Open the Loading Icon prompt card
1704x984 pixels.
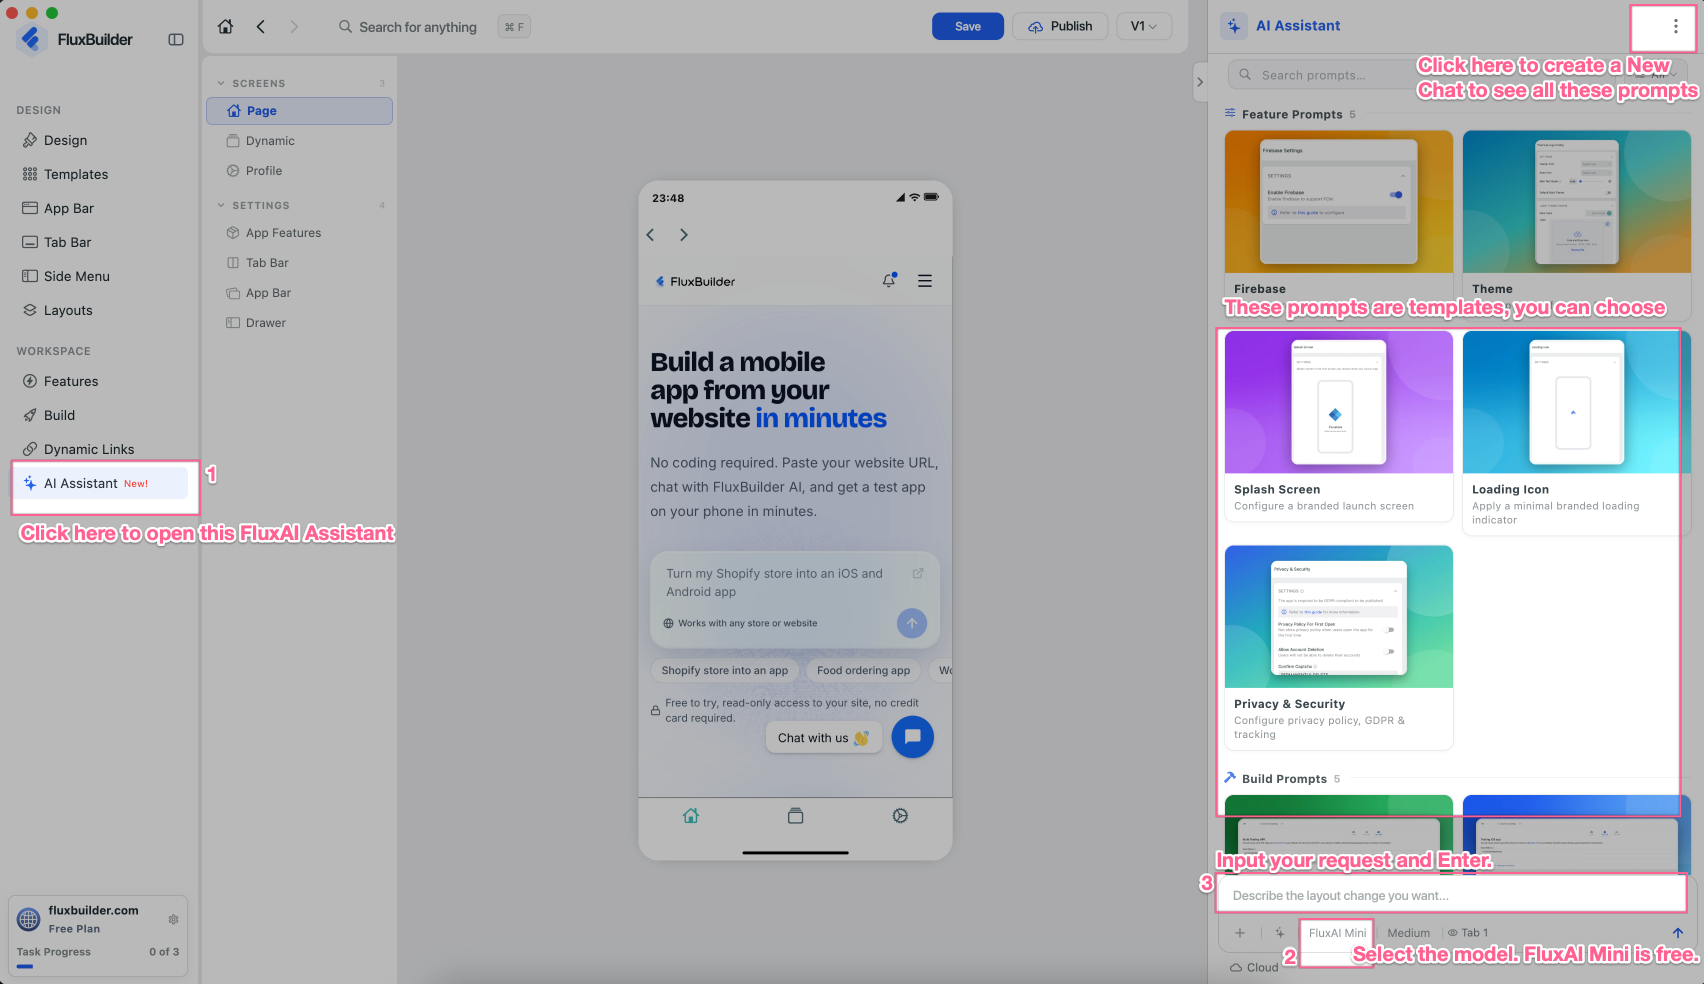pyautogui.click(x=1577, y=433)
